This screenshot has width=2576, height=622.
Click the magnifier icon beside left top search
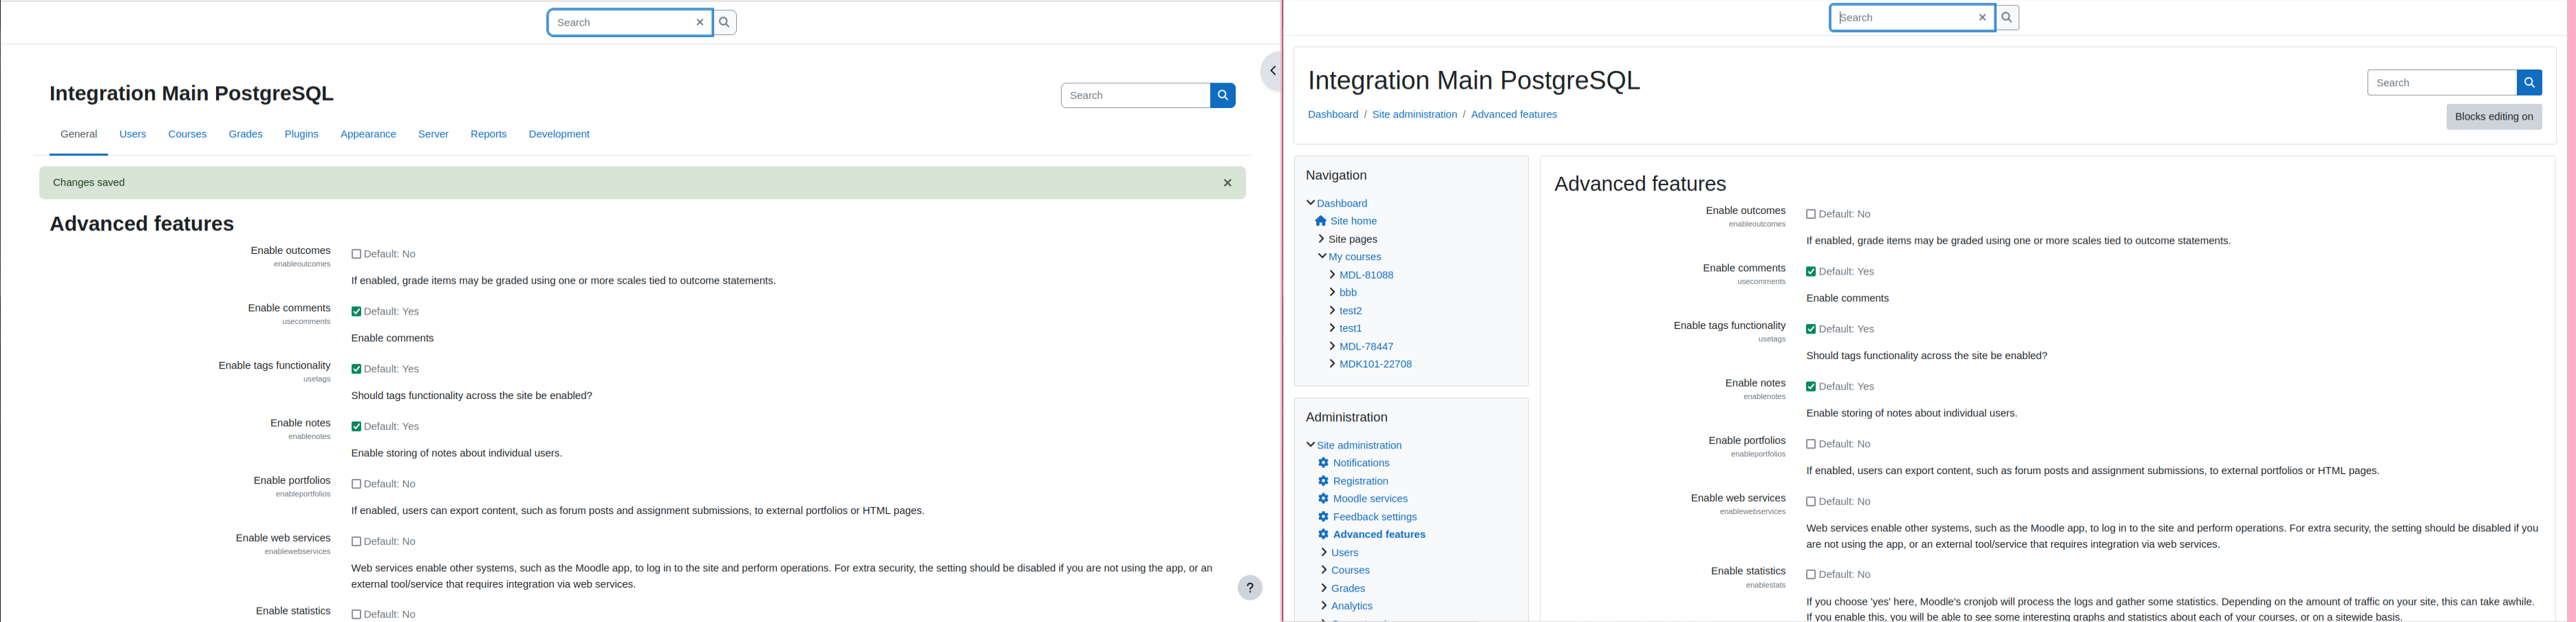click(x=725, y=22)
